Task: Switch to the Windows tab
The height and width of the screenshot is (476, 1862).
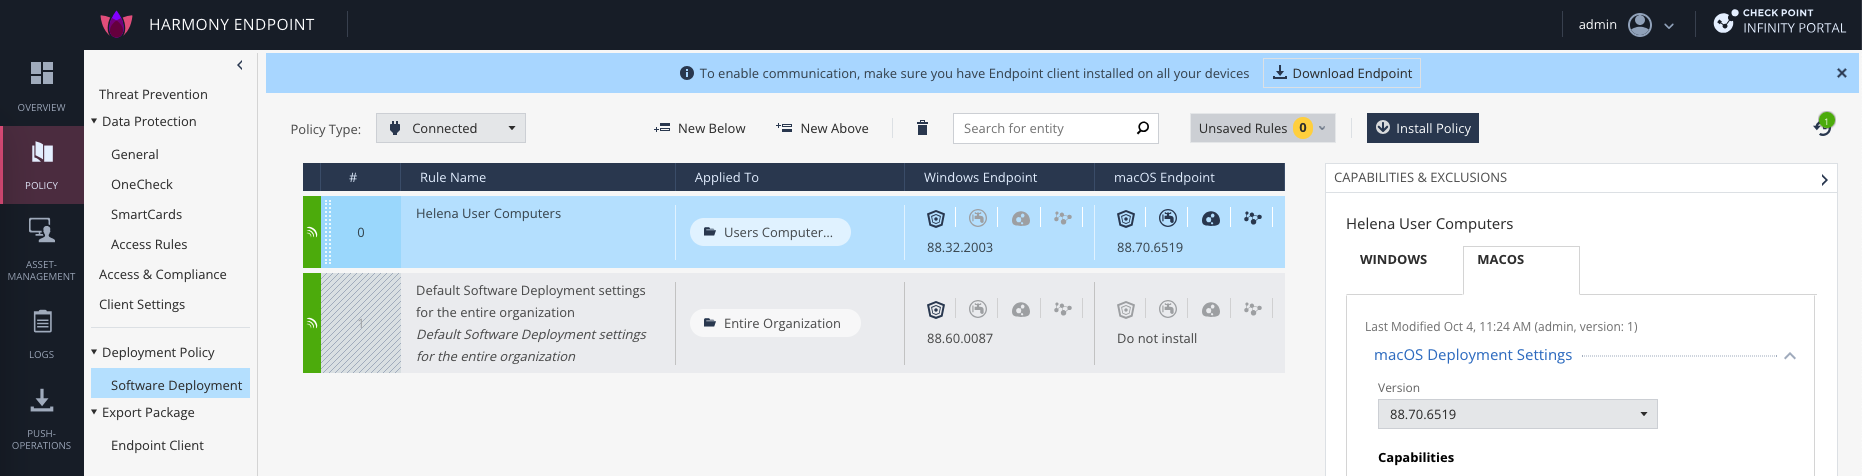Action: 1393,259
